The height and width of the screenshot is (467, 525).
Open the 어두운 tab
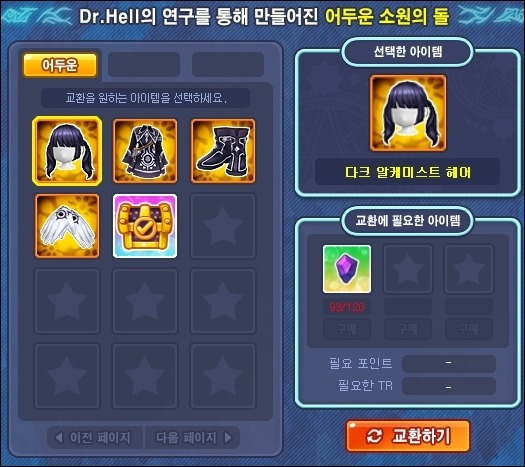(x=60, y=65)
